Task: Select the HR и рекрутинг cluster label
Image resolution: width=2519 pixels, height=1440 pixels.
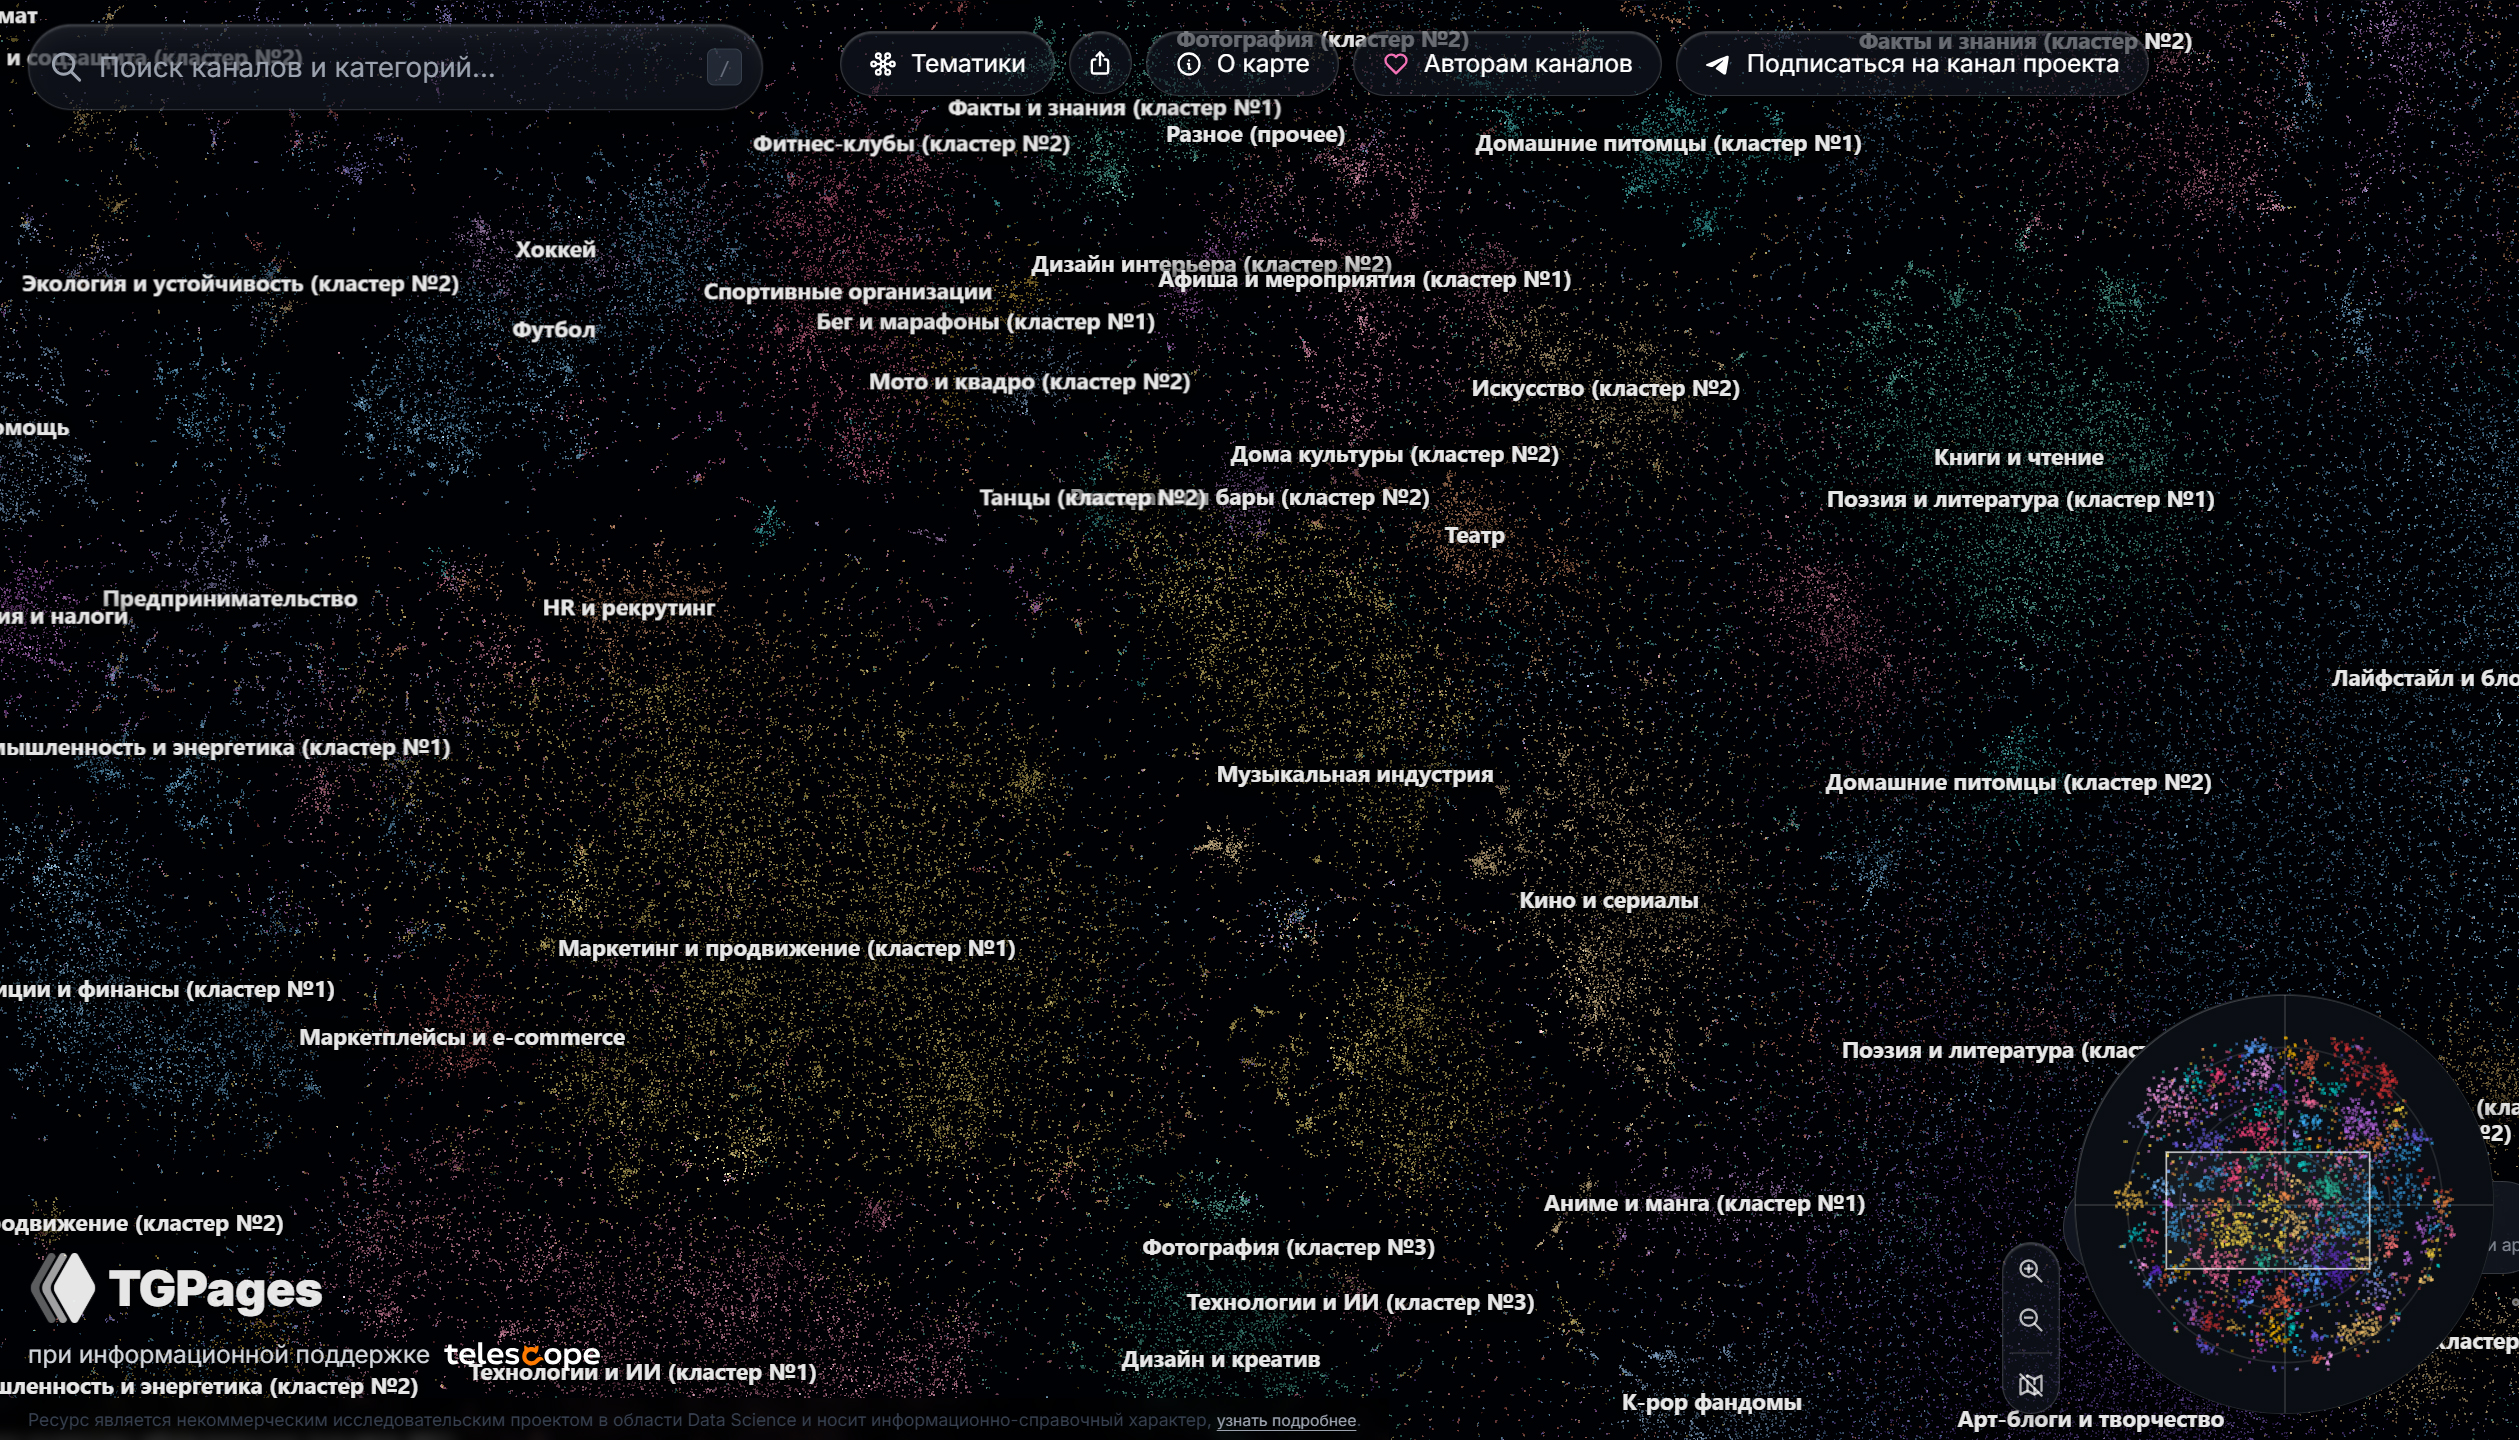Action: click(x=628, y=607)
